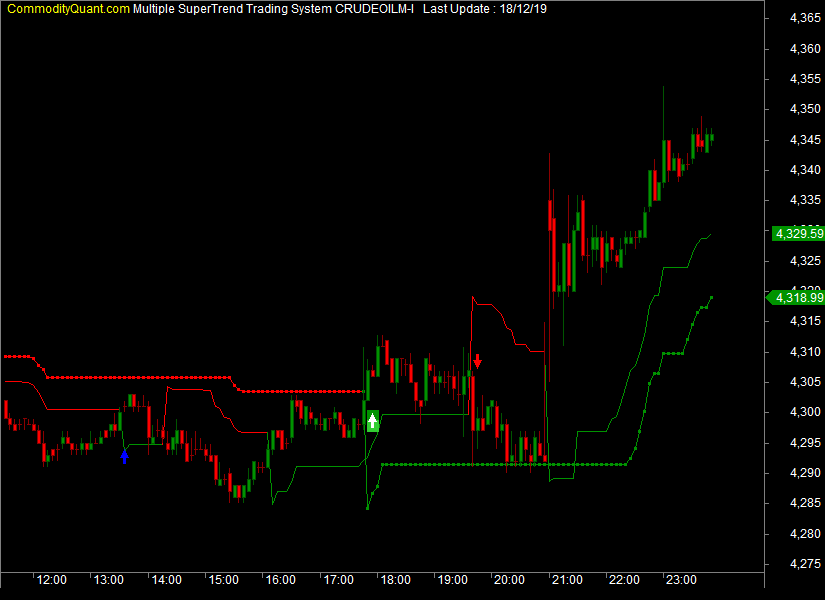This screenshot has height=600, width=825.
Task: Click the red down arrow sell signal
Action: click(477, 361)
